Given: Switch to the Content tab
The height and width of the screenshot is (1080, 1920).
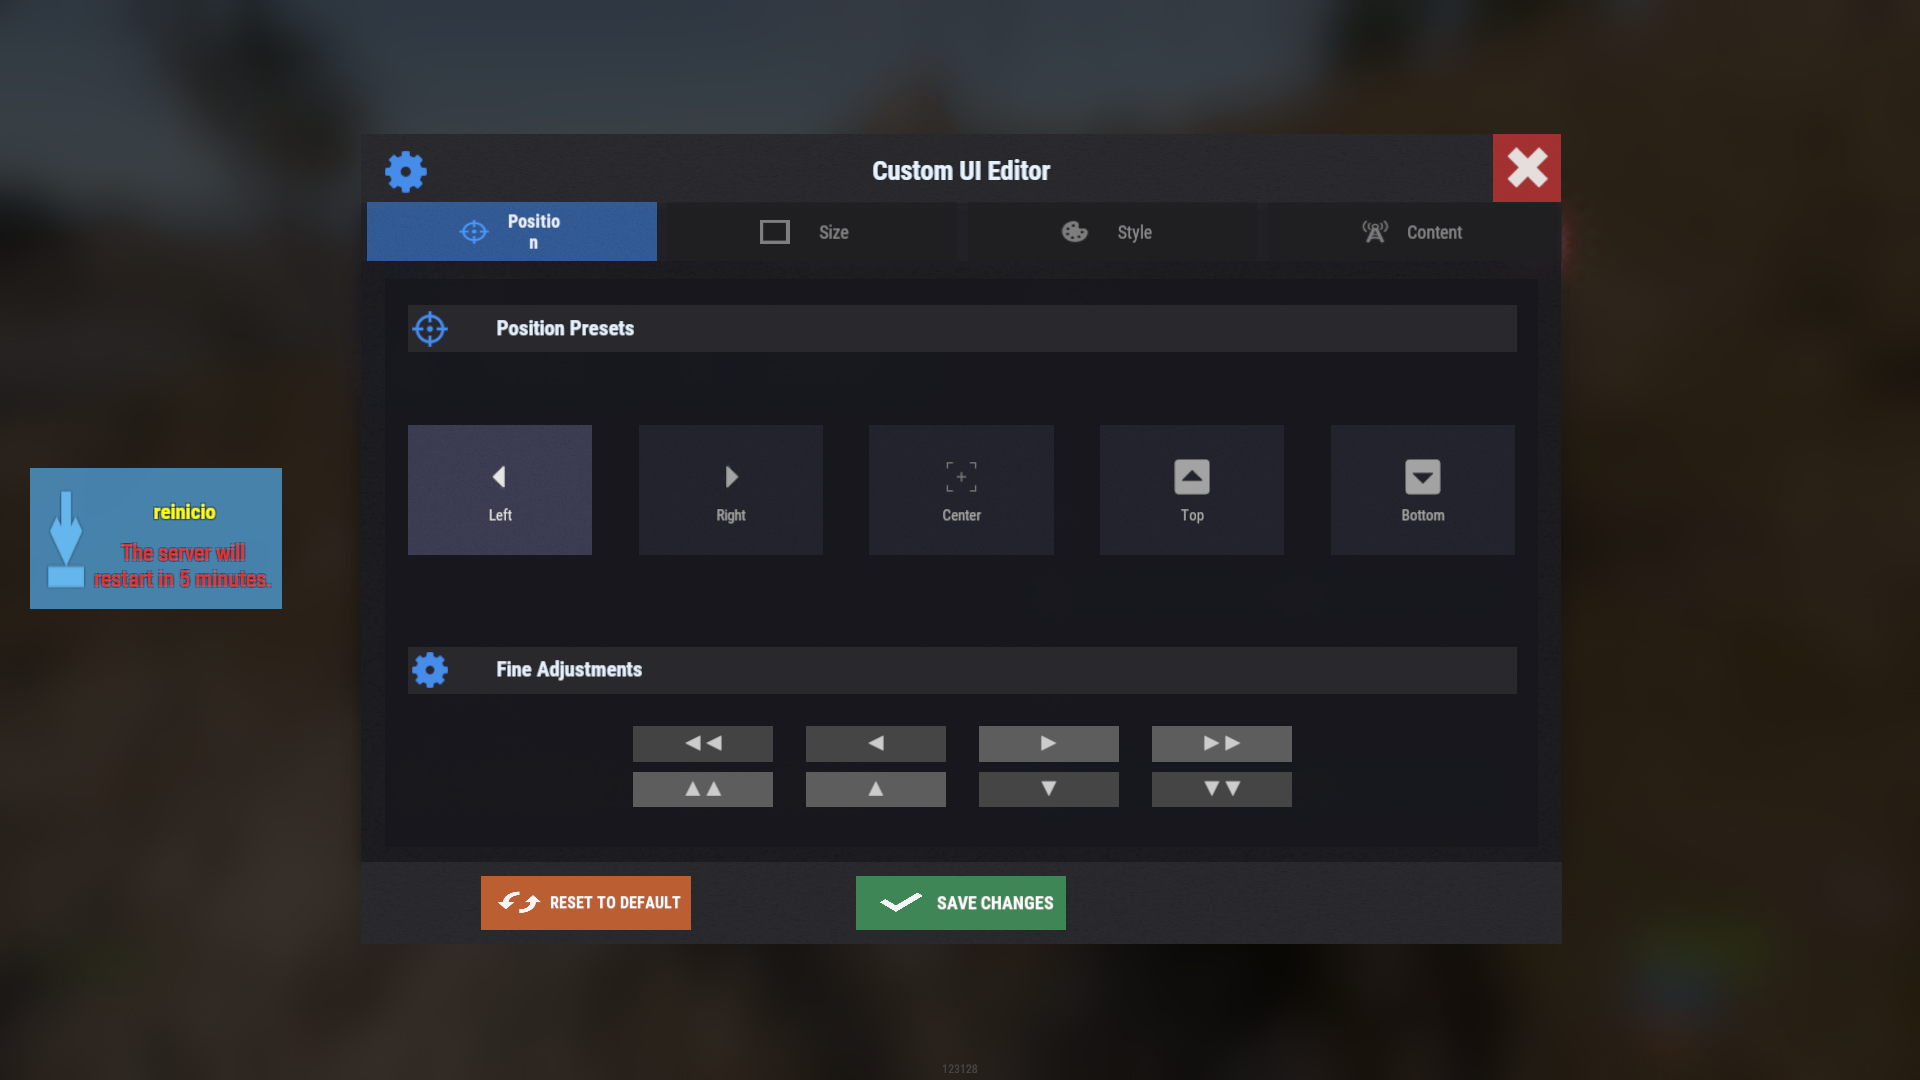Looking at the screenshot, I should coord(1412,232).
